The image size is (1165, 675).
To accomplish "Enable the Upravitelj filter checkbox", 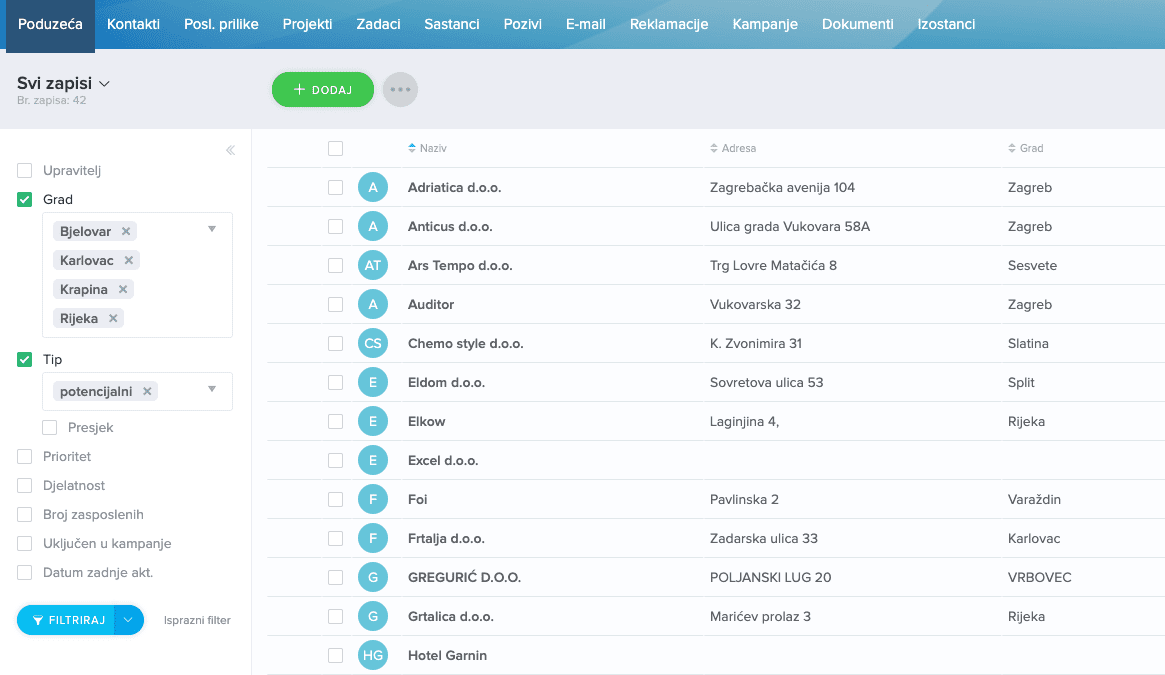I will 25,170.
